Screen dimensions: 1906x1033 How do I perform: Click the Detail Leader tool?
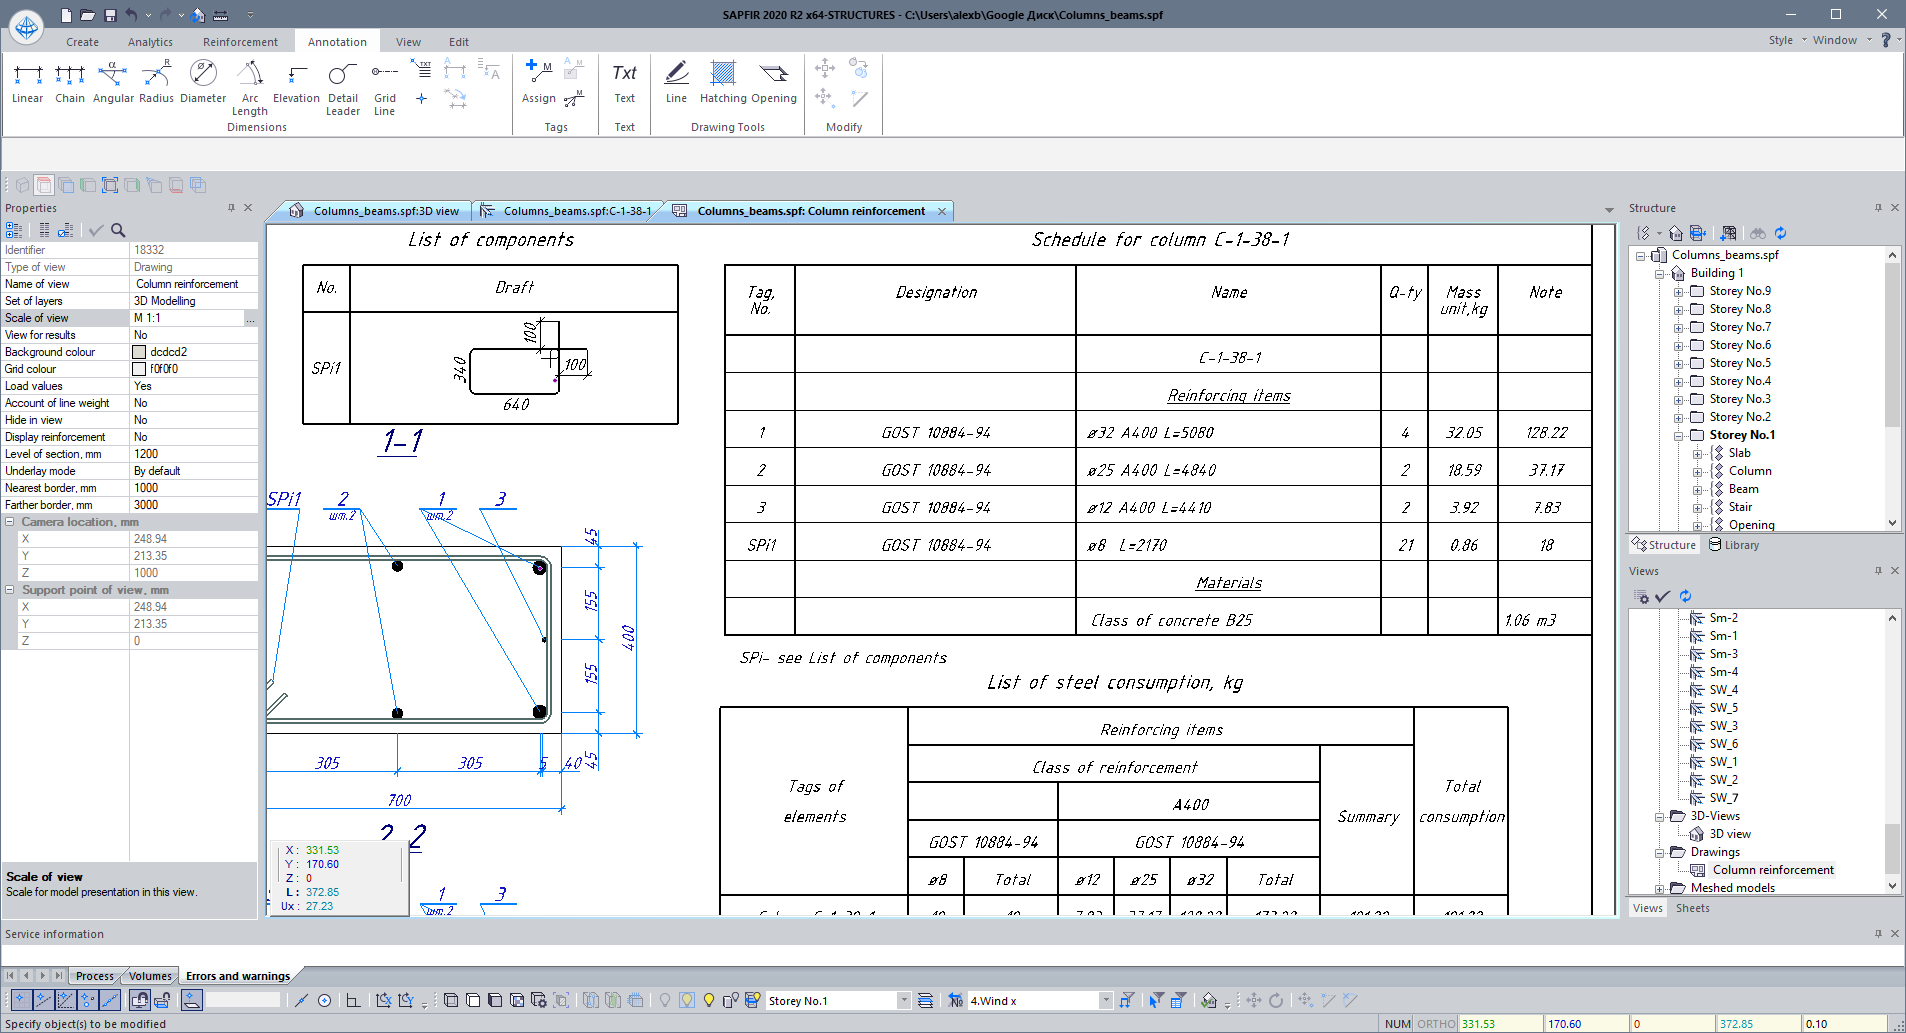click(x=342, y=85)
